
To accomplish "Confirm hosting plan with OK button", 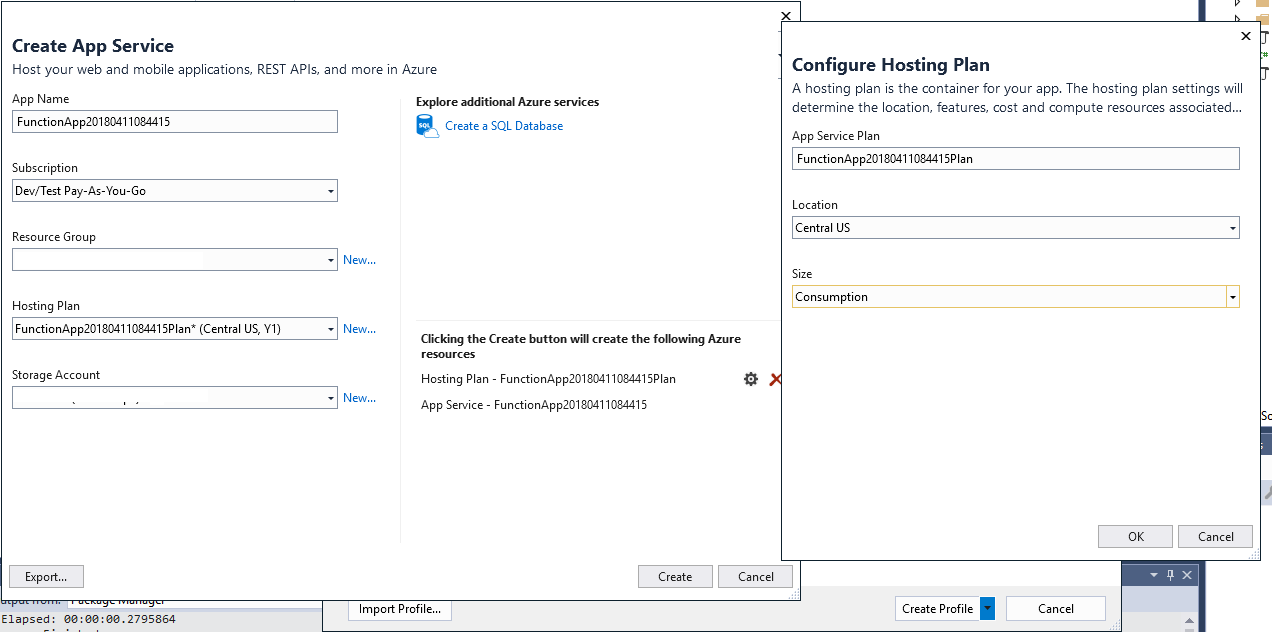I will (1135, 536).
